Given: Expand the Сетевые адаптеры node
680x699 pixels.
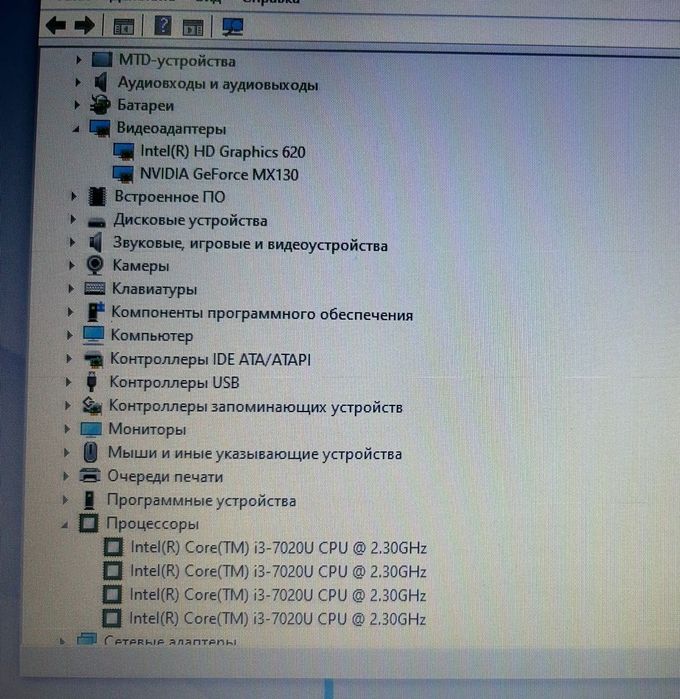Looking at the screenshot, I should click(62, 642).
